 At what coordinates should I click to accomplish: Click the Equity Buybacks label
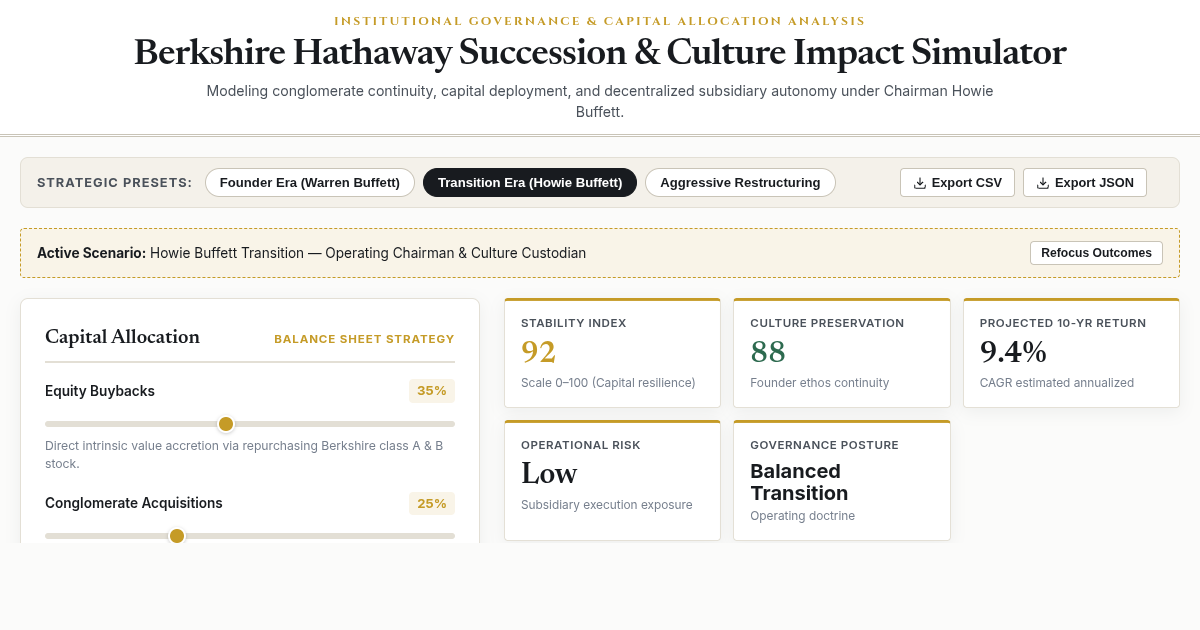pos(100,391)
